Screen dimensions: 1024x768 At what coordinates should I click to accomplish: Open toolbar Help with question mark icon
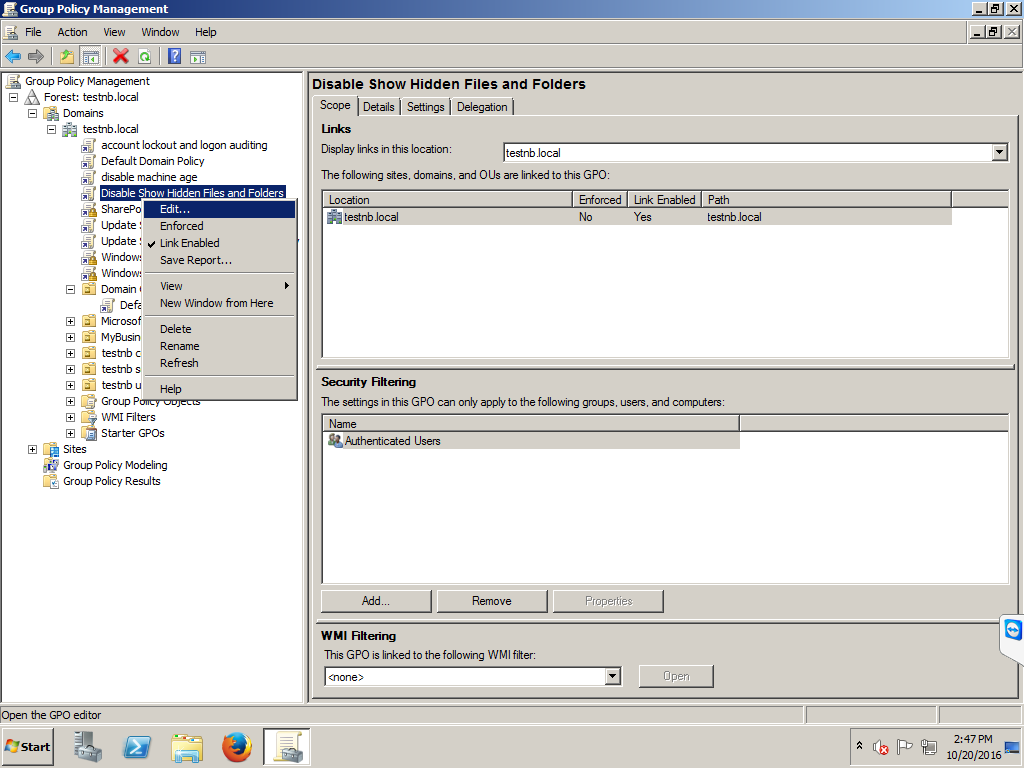tap(172, 56)
